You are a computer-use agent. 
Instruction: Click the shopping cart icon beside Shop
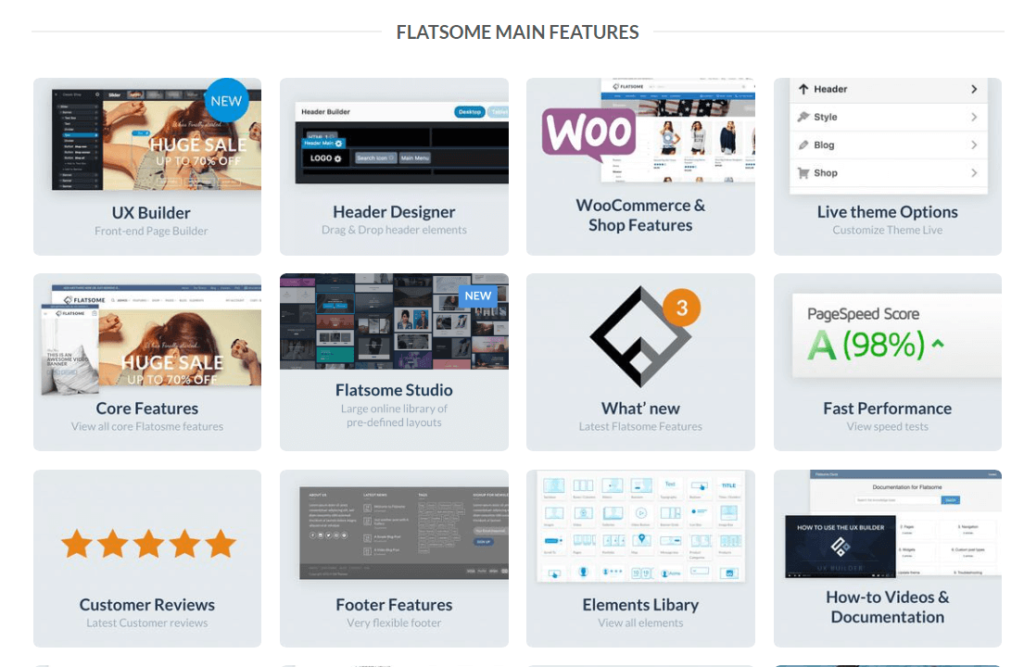tap(802, 173)
